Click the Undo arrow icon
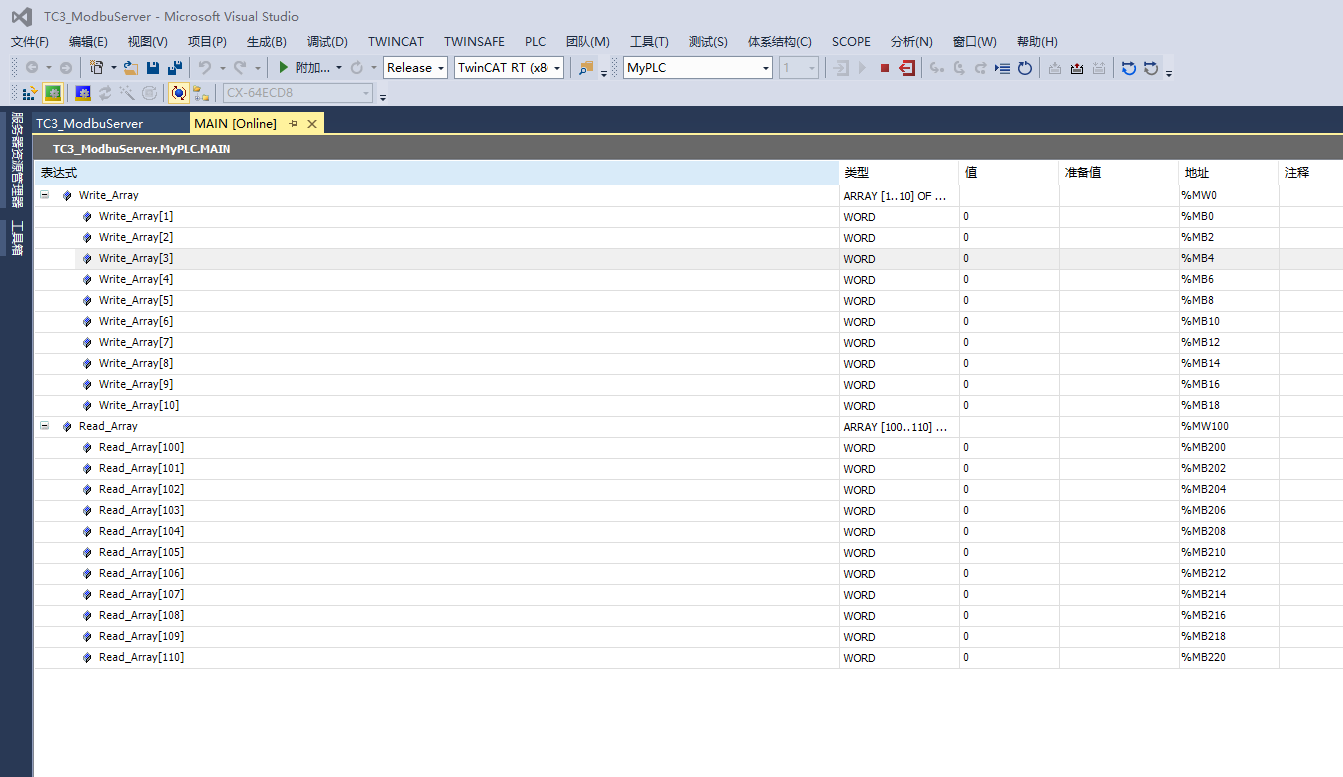Viewport: 1343px width, 777px height. click(204, 67)
